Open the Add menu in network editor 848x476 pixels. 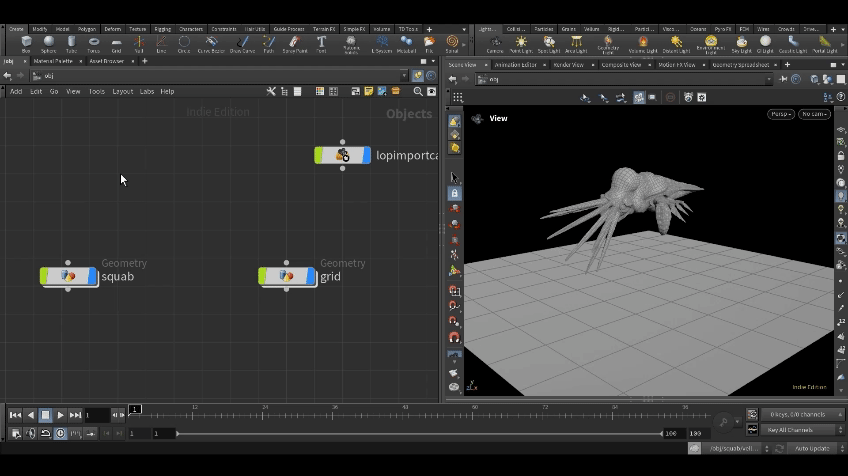[16, 91]
